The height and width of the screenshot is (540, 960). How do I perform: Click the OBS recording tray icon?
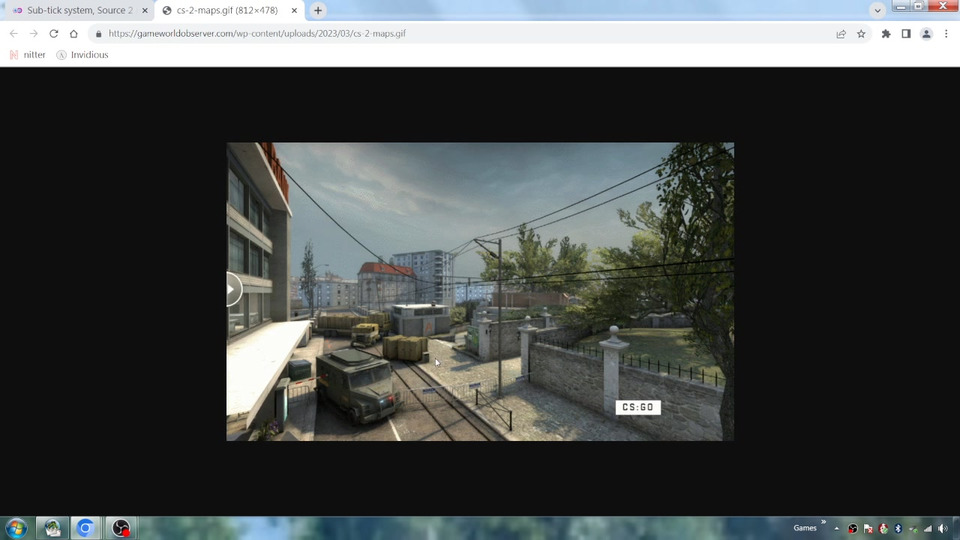(853, 528)
